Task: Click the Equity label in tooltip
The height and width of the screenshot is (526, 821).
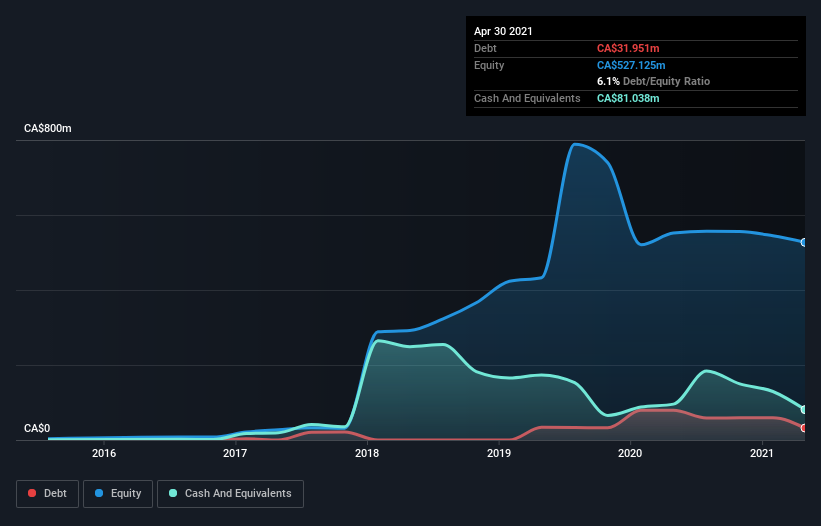Action: [489, 65]
